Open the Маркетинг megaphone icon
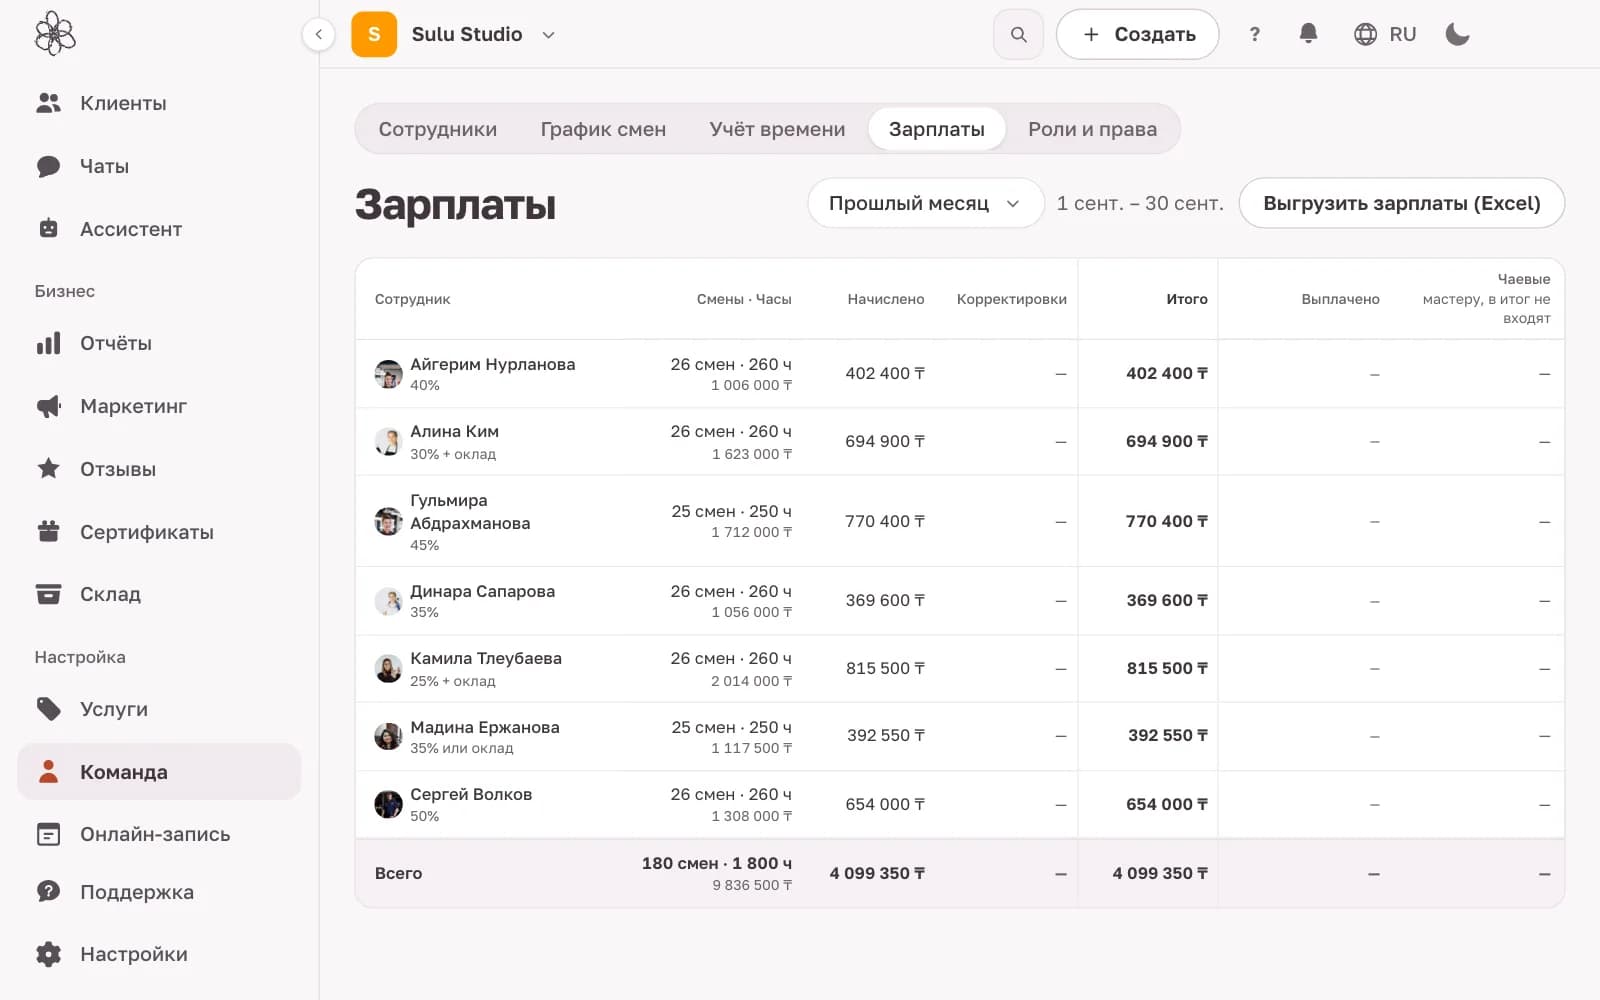This screenshot has height=1000, width=1600. click(x=48, y=406)
